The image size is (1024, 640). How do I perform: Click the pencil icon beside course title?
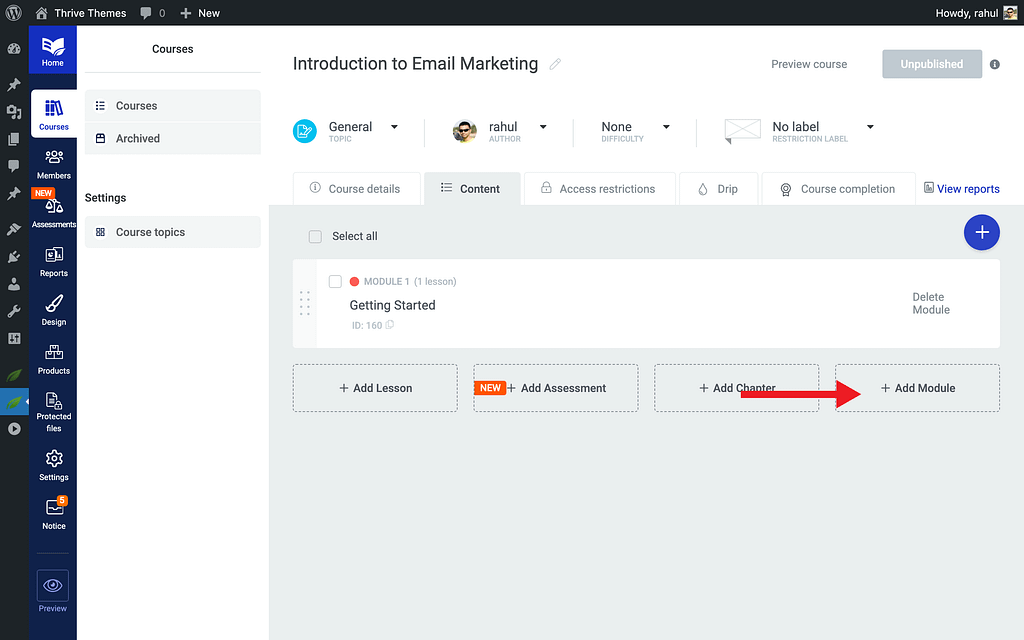(x=555, y=64)
